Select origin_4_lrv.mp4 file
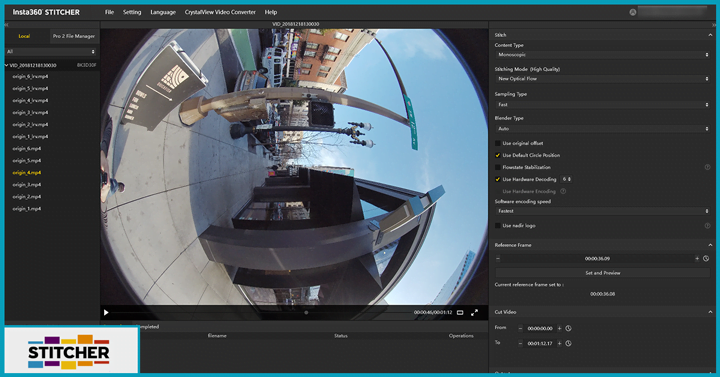This screenshot has width=720, height=377. coord(30,100)
